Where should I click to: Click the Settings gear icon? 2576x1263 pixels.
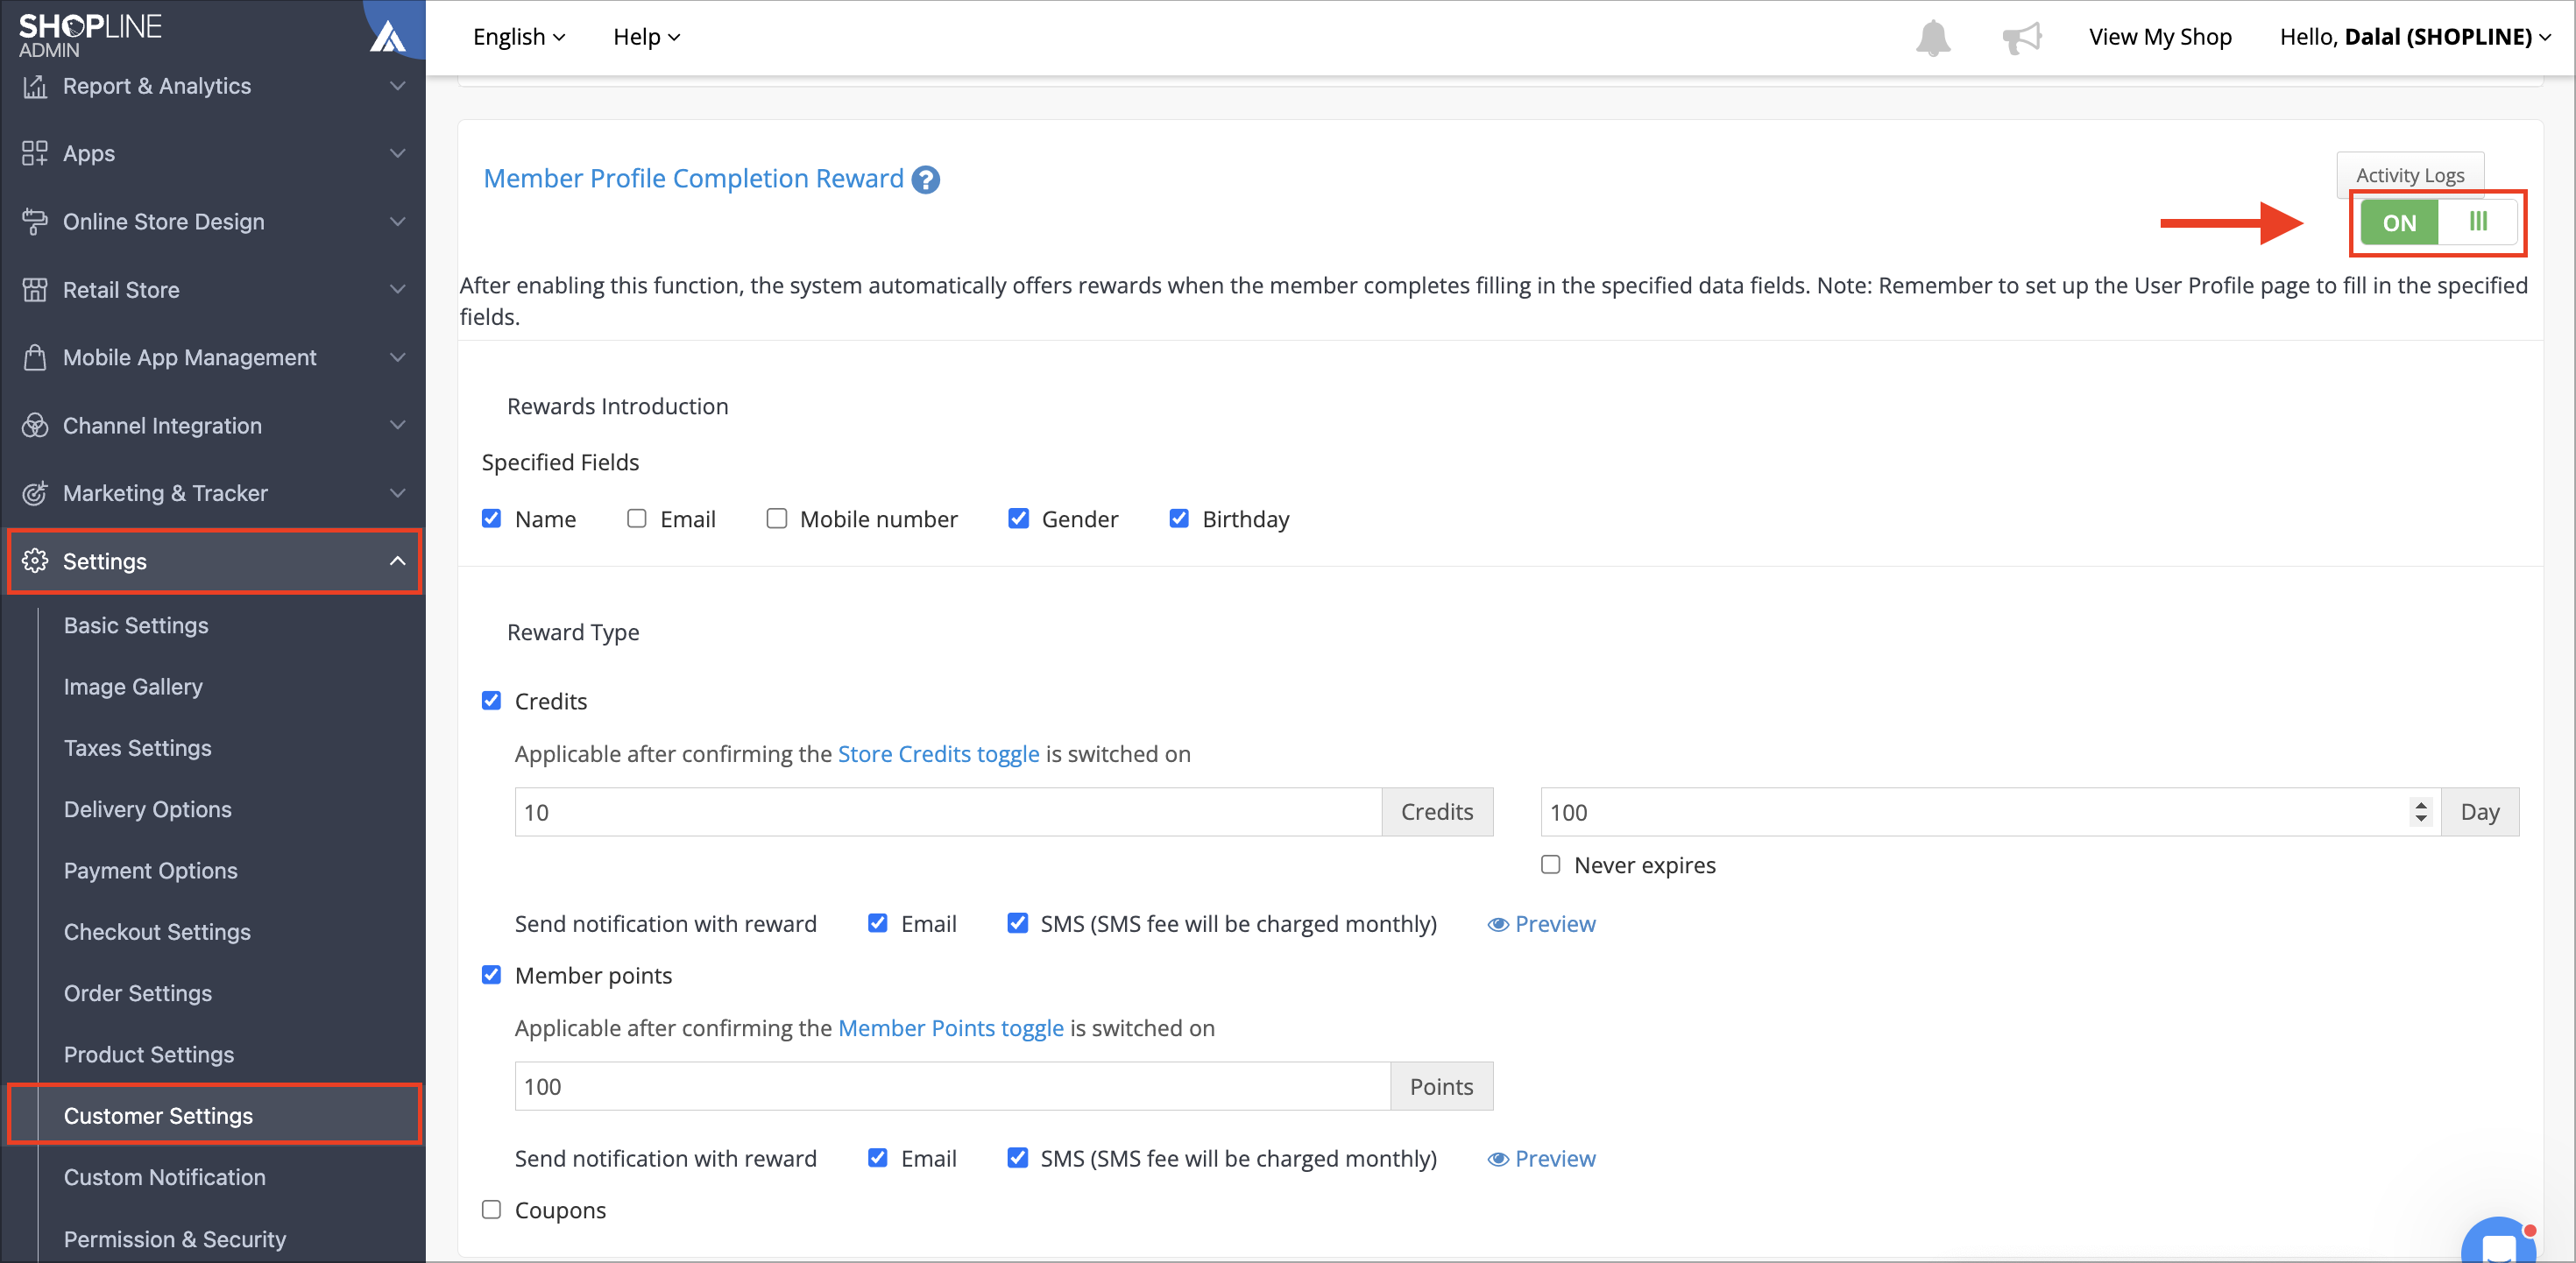pyautogui.click(x=35, y=561)
